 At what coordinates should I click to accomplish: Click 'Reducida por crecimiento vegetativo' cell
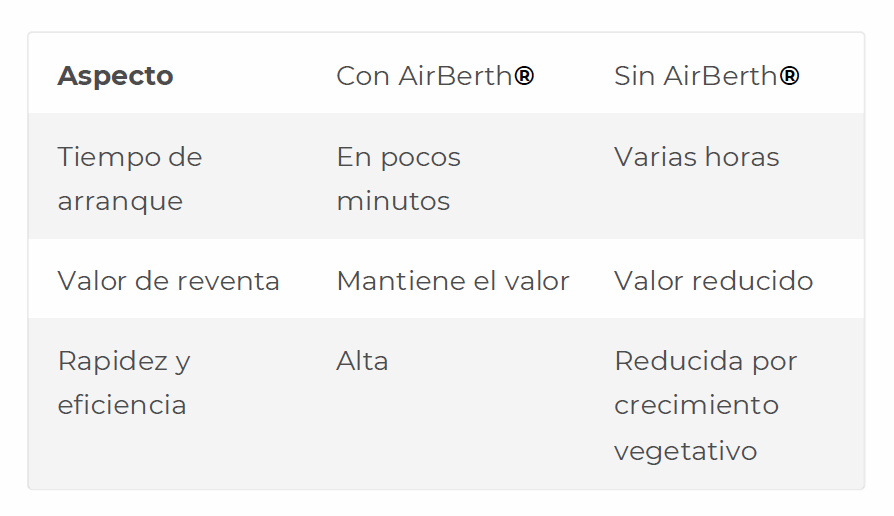[x=705, y=405]
